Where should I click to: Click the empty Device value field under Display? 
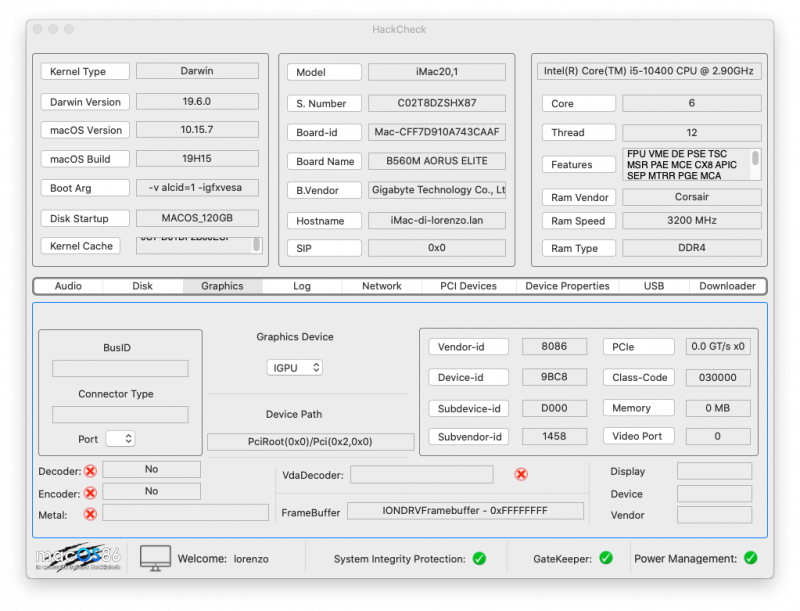click(714, 493)
